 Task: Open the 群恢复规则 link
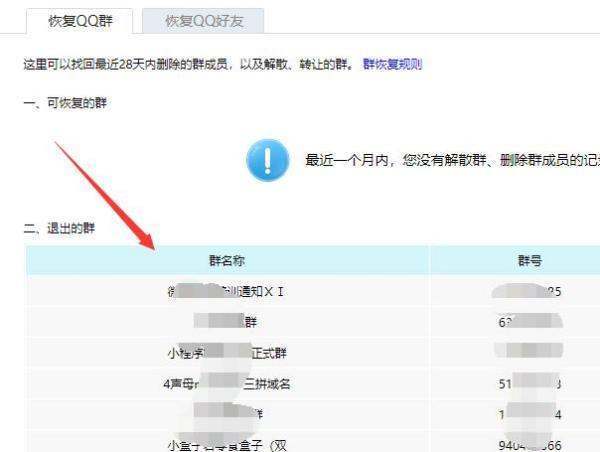pyautogui.click(x=392, y=64)
